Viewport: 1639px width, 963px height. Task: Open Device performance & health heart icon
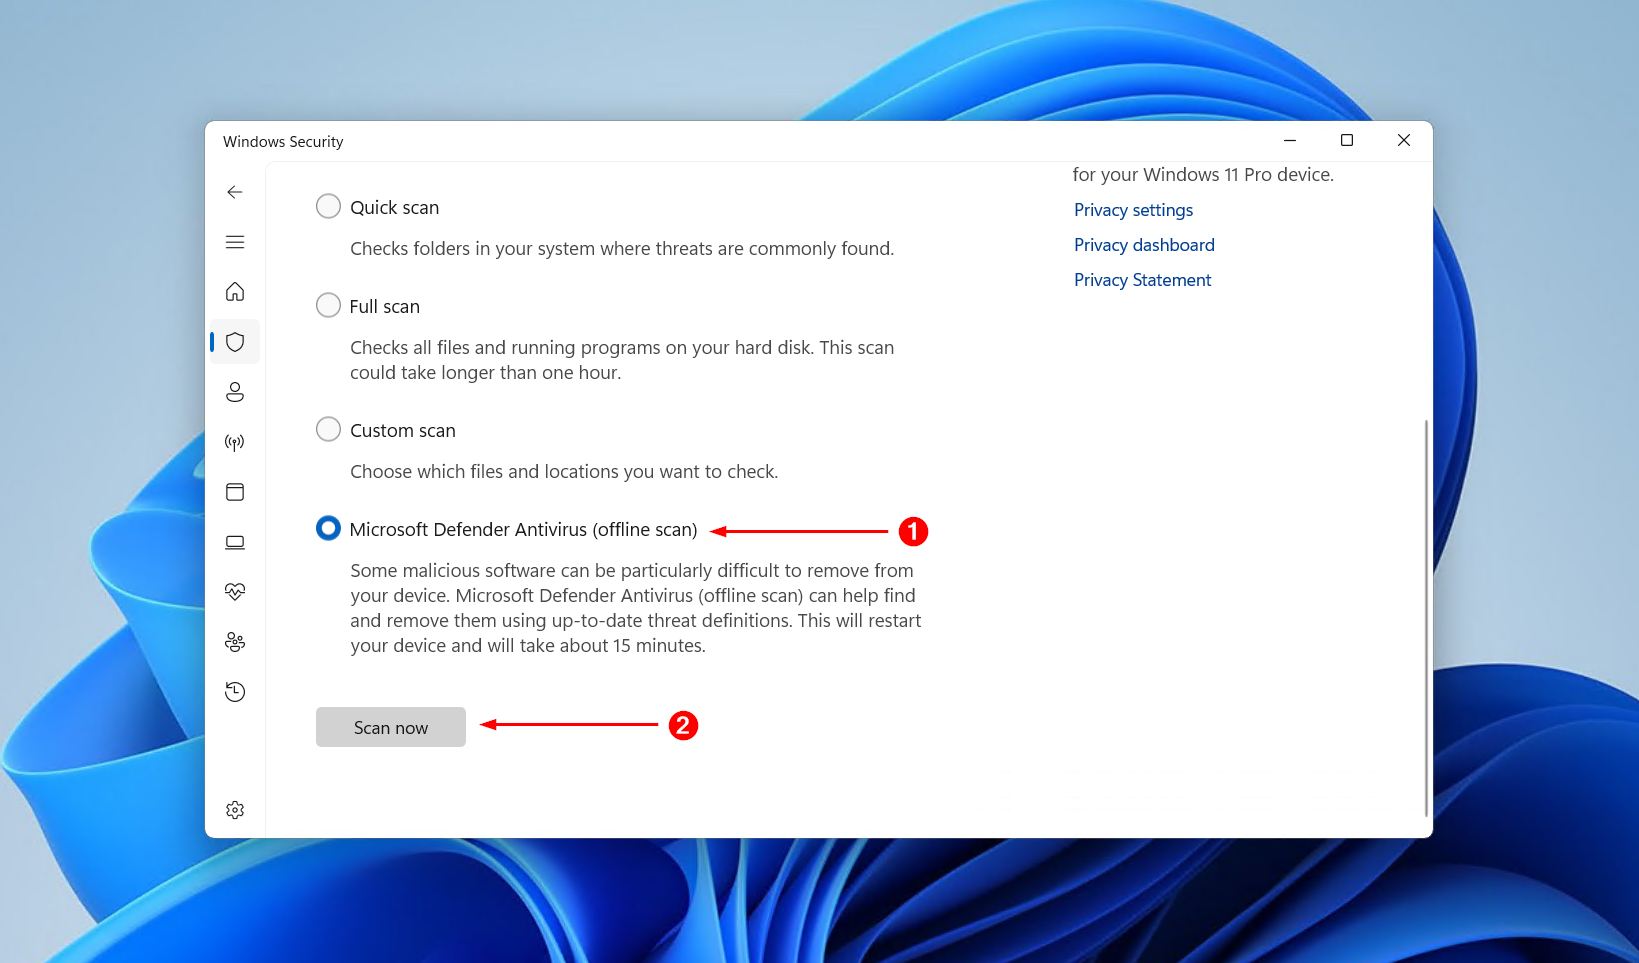[235, 592]
